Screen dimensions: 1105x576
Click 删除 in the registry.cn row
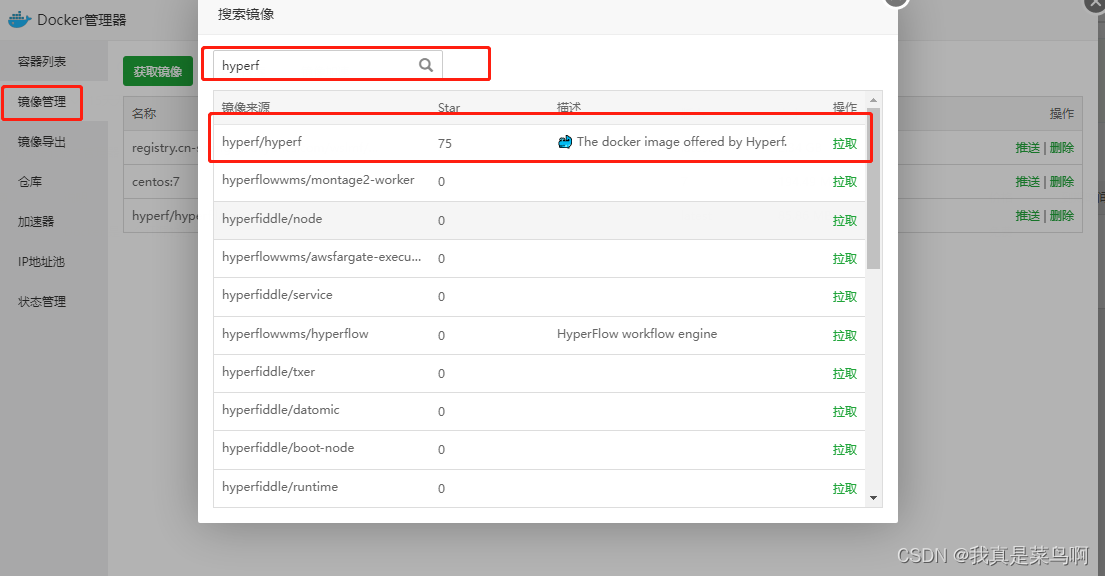[1061, 147]
